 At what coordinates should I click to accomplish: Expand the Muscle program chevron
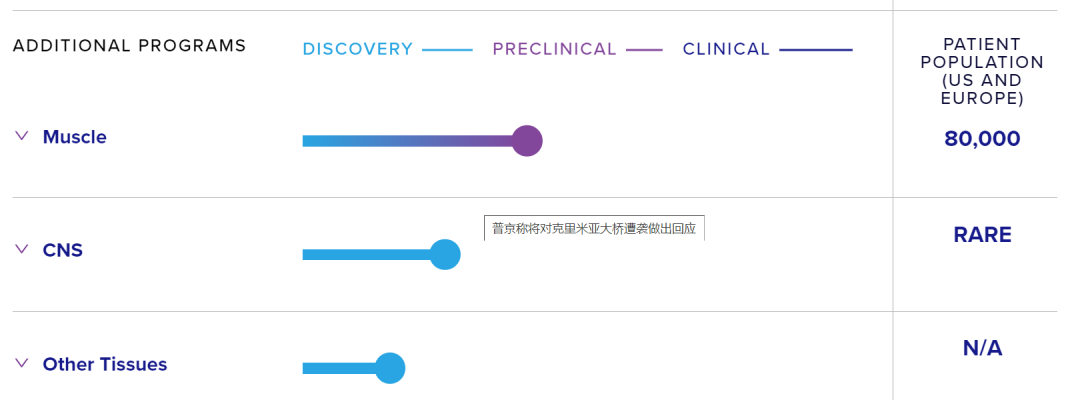tap(22, 136)
